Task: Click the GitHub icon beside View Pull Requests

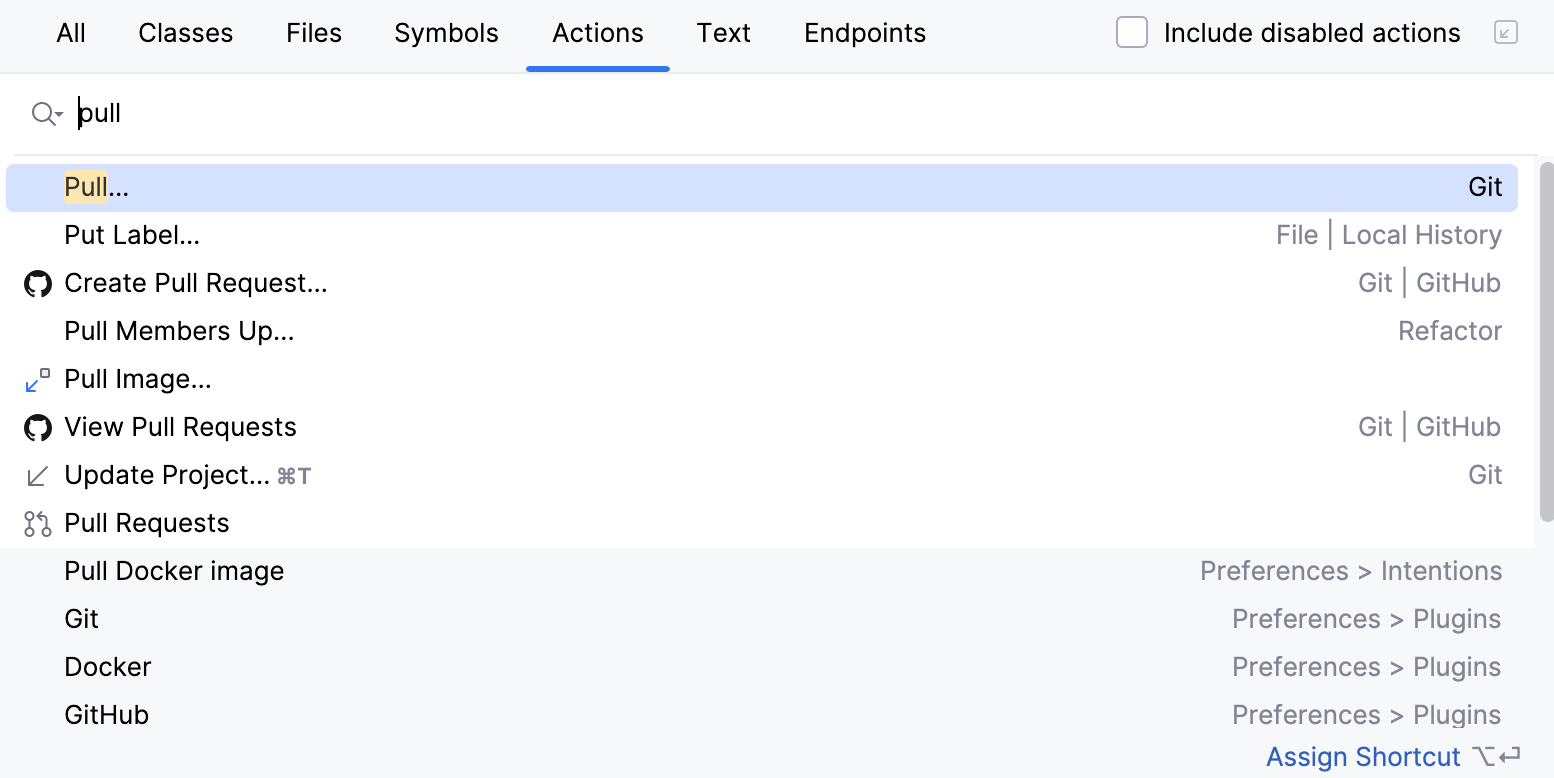Action: tap(37, 427)
